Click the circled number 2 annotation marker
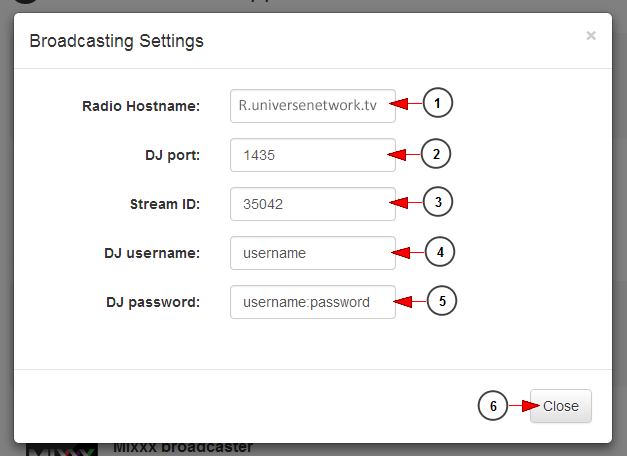The image size is (627, 456). [436, 154]
